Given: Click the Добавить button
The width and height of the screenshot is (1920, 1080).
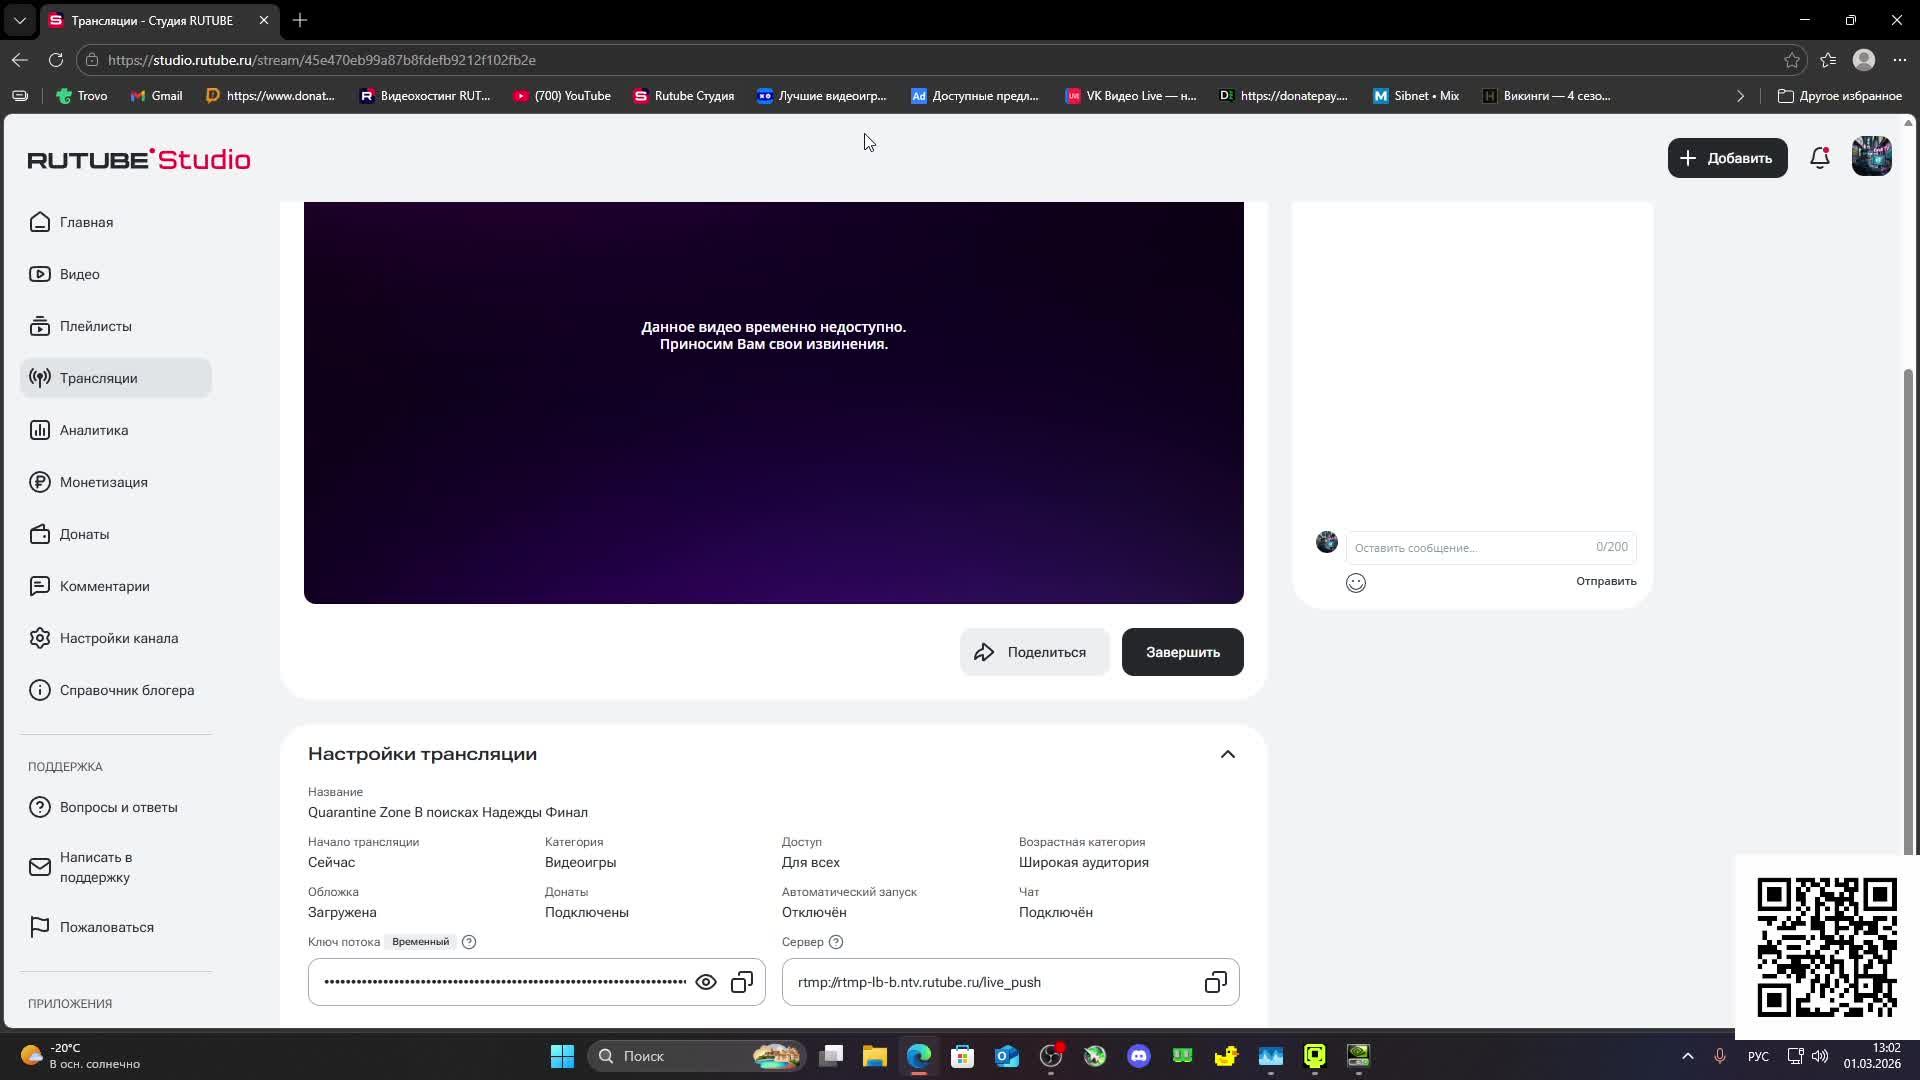Looking at the screenshot, I should [x=1727, y=158].
